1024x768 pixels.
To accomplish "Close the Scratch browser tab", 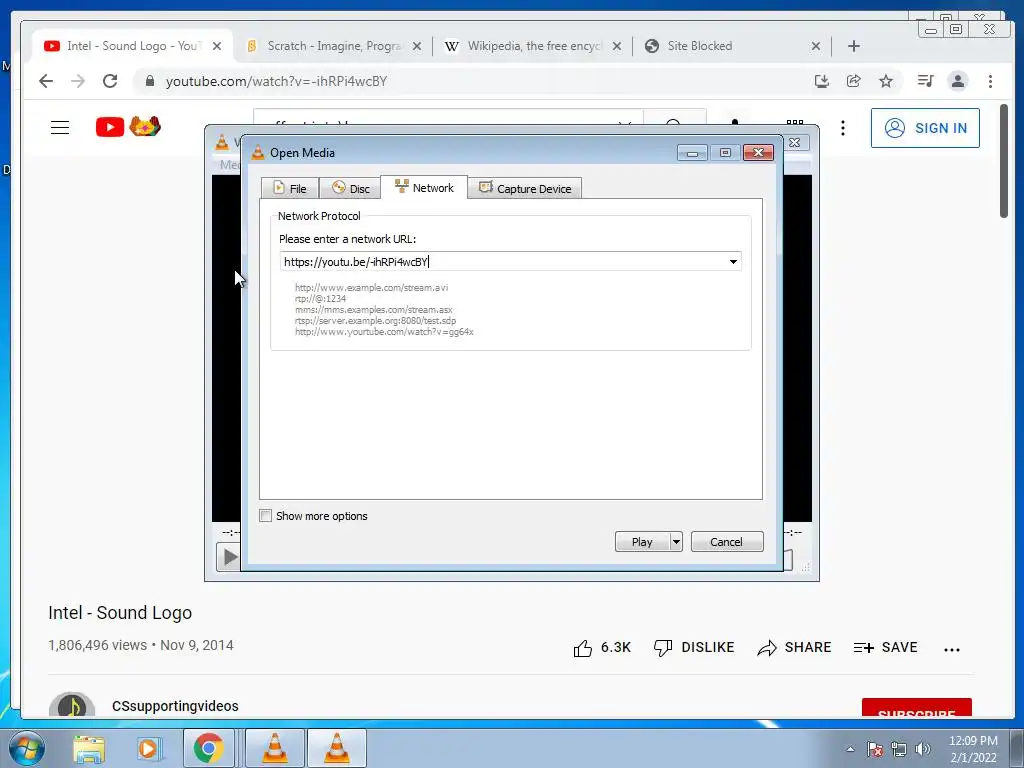I will tap(417, 46).
